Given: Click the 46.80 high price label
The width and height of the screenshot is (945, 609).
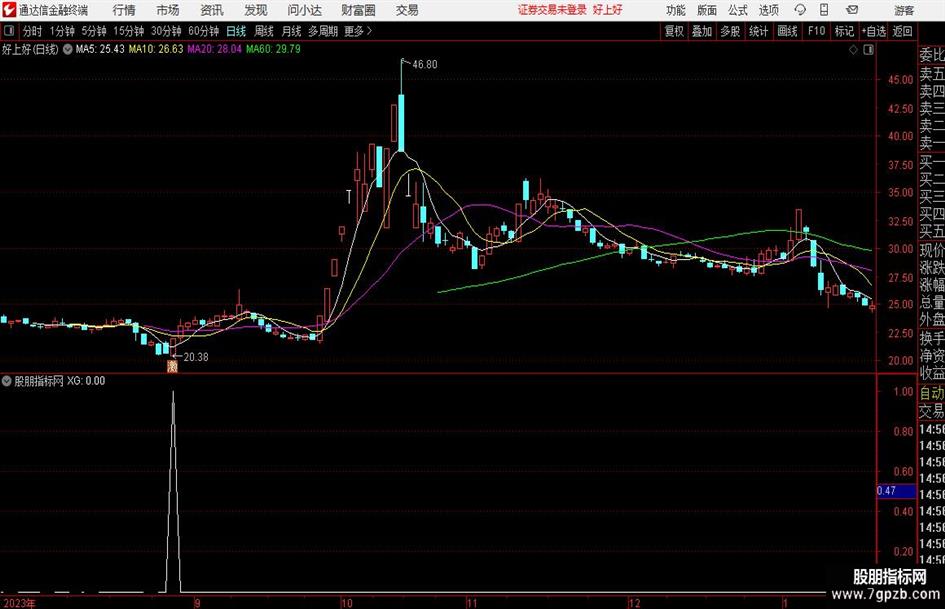Looking at the screenshot, I should click(x=425, y=65).
